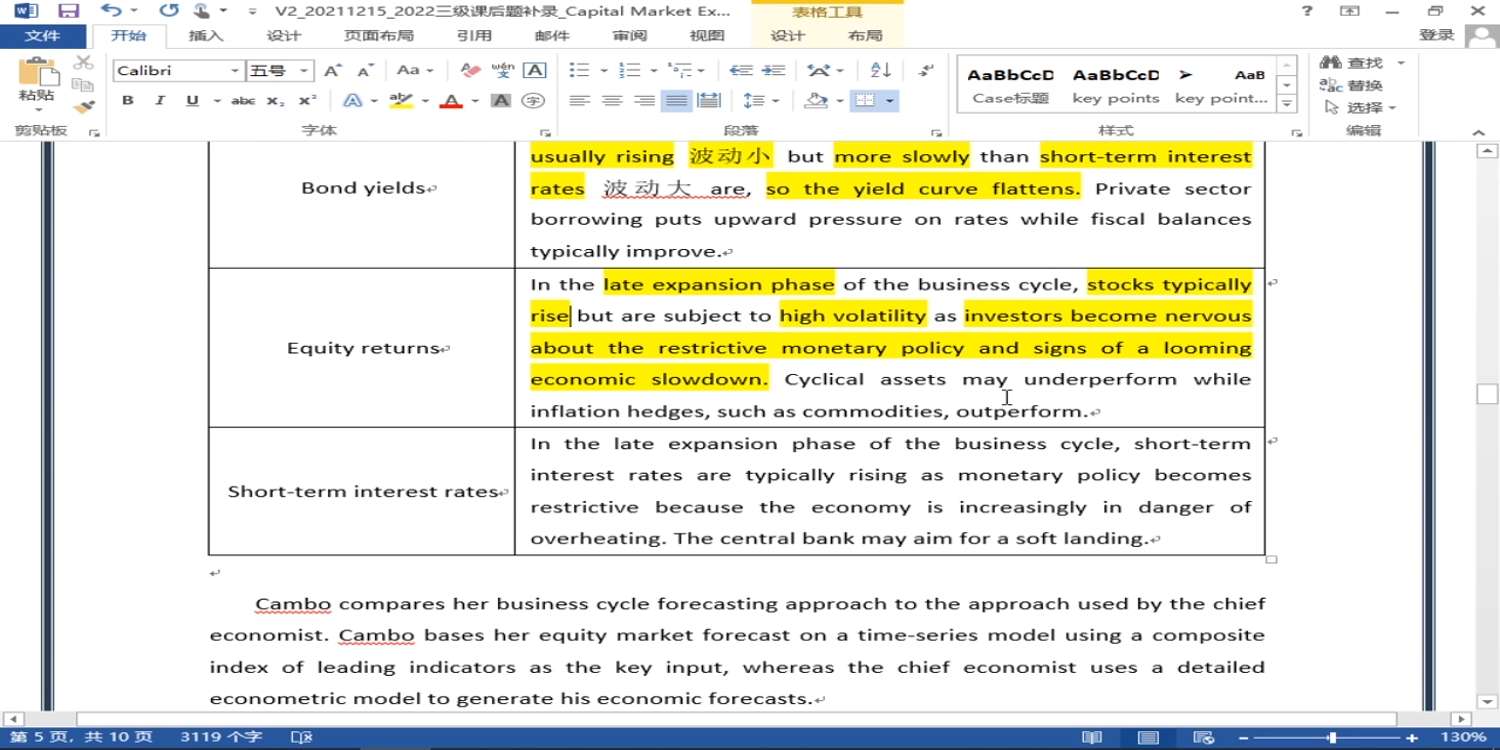
Task: Toggle Bold formatting
Action: 128,101
